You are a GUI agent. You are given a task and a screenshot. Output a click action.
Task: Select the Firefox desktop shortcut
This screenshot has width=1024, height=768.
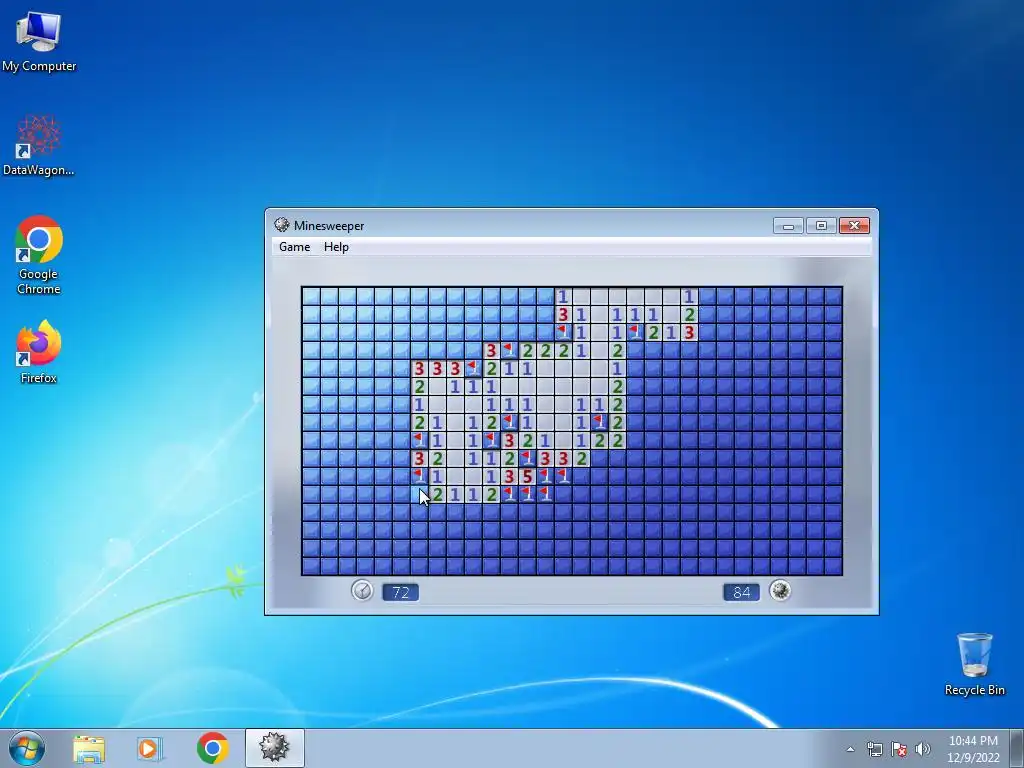[x=39, y=352]
